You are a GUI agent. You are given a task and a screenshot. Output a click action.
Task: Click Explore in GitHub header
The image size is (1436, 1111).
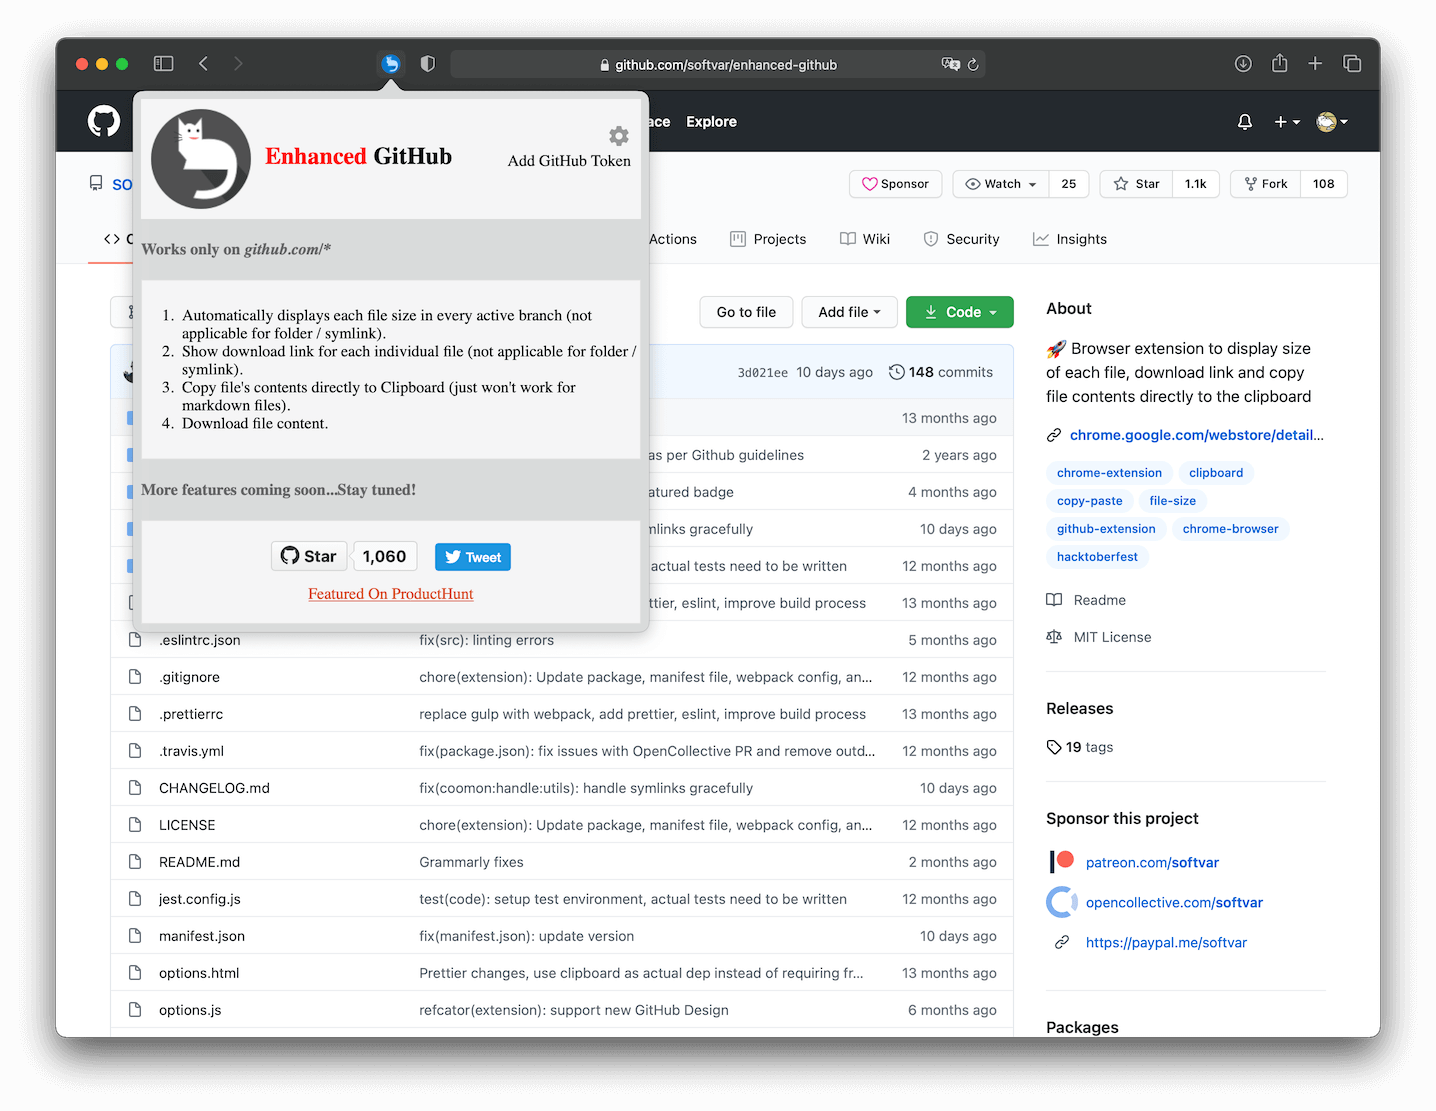click(711, 122)
